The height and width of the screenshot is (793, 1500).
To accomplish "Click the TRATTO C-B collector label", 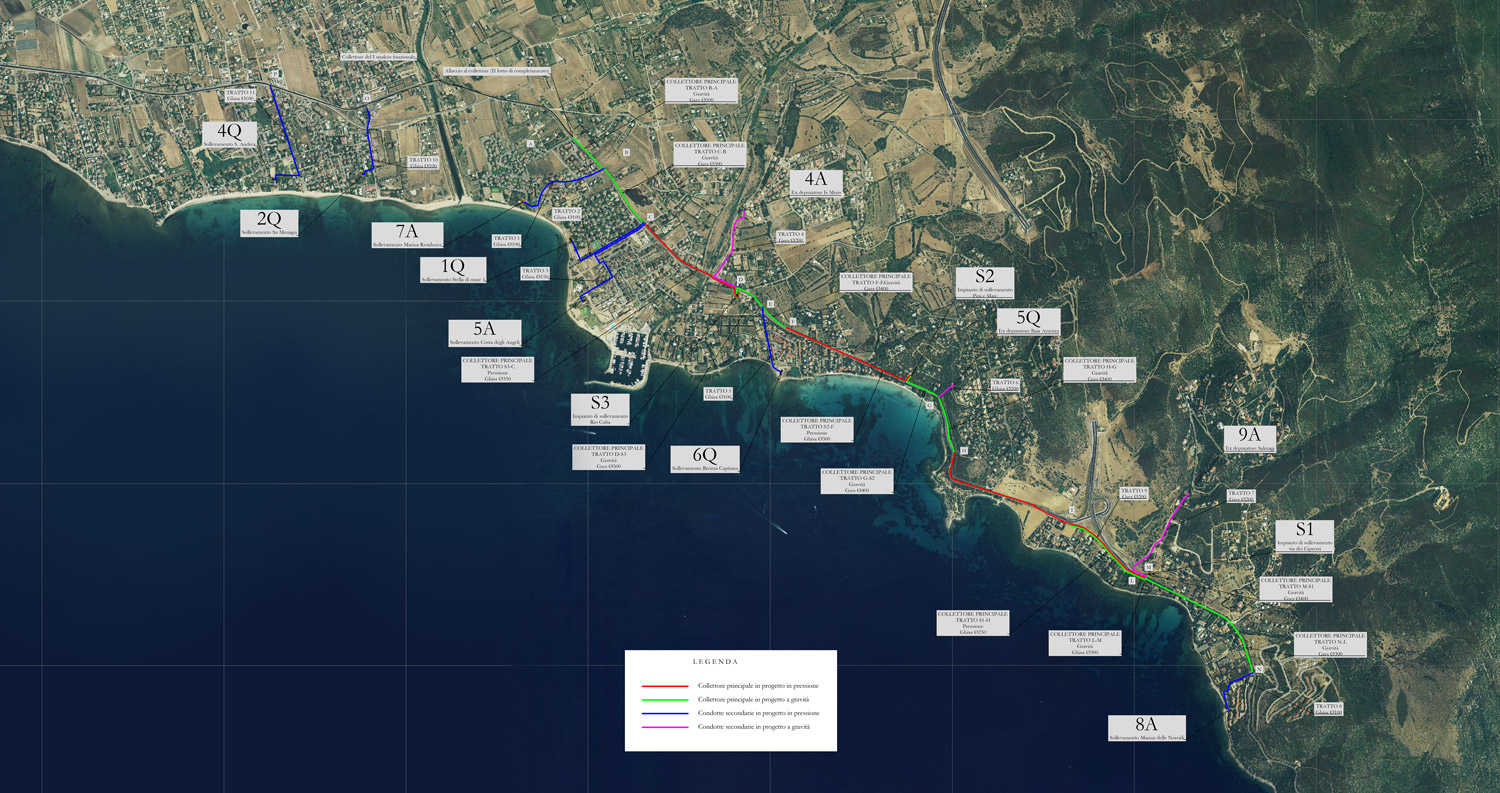I will pos(710,154).
